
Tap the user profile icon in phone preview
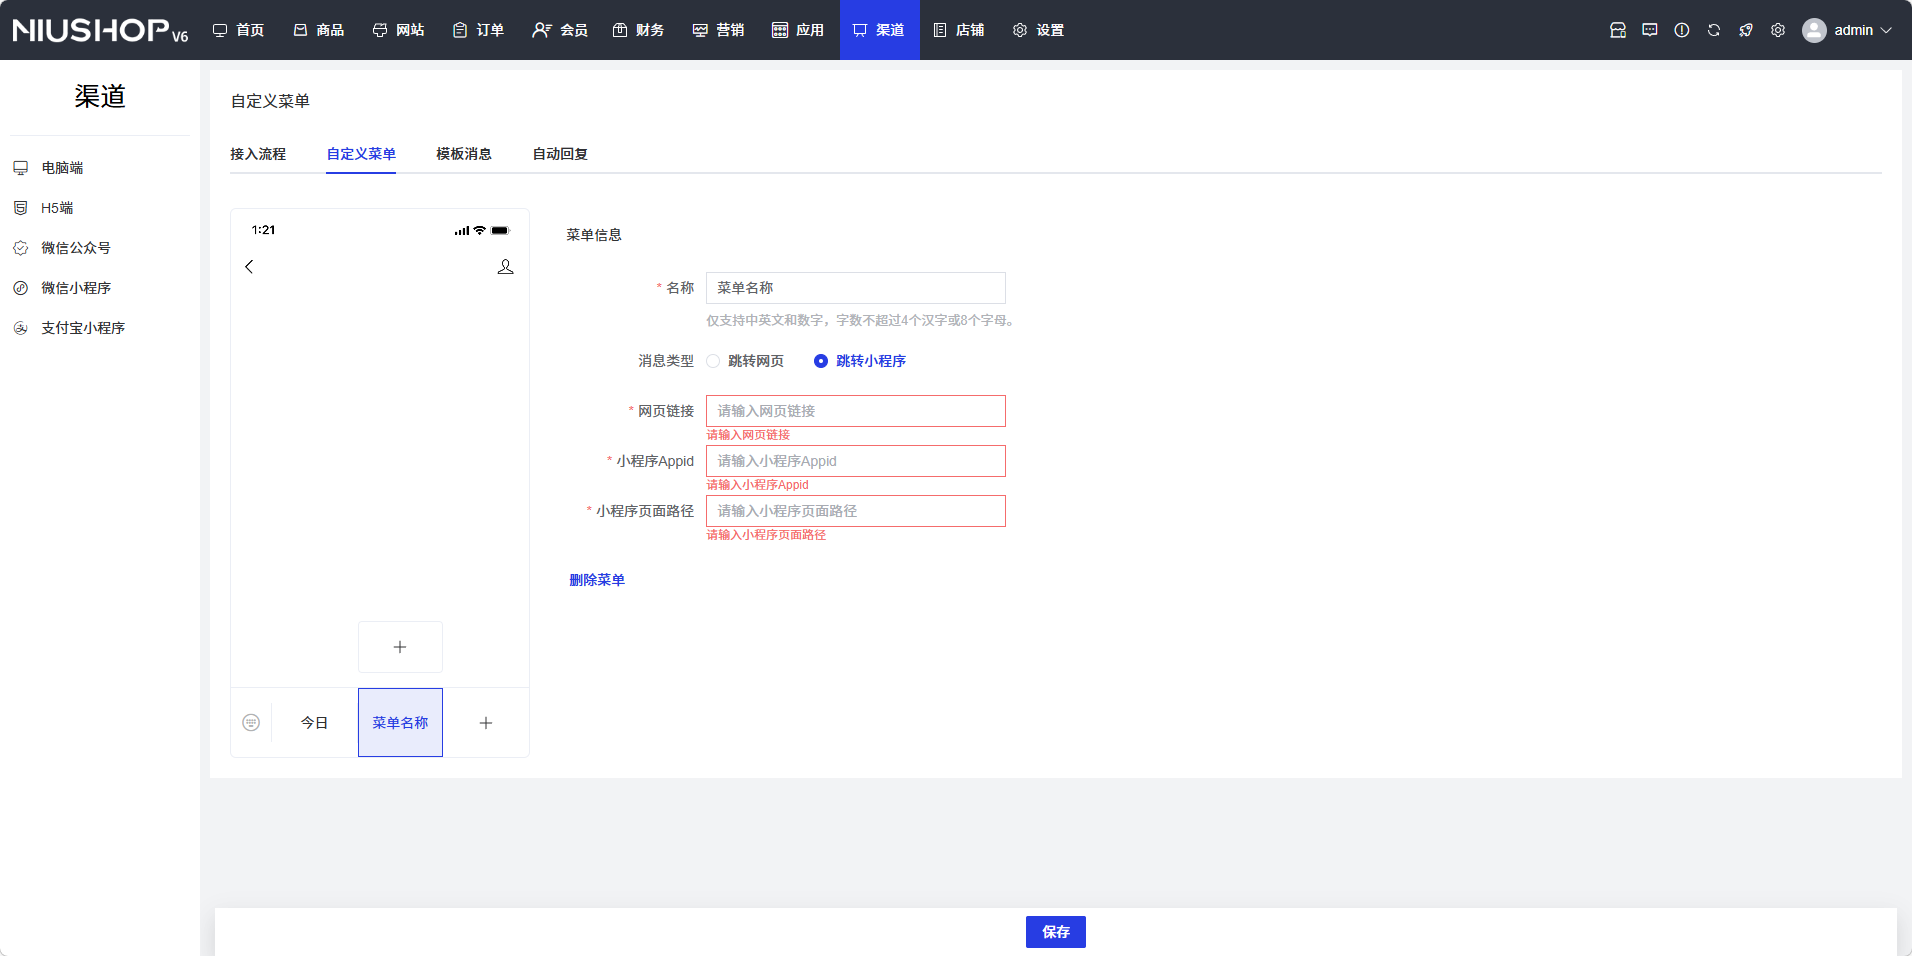pyautogui.click(x=505, y=266)
